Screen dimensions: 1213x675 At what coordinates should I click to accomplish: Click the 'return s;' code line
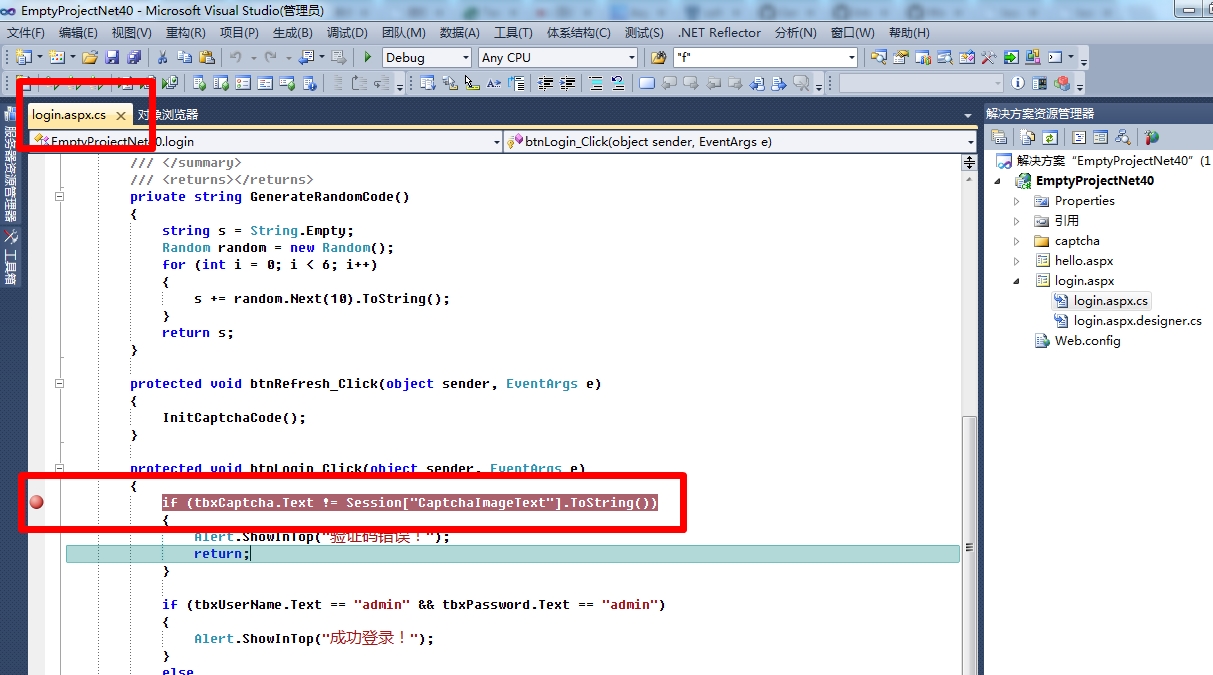197,333
